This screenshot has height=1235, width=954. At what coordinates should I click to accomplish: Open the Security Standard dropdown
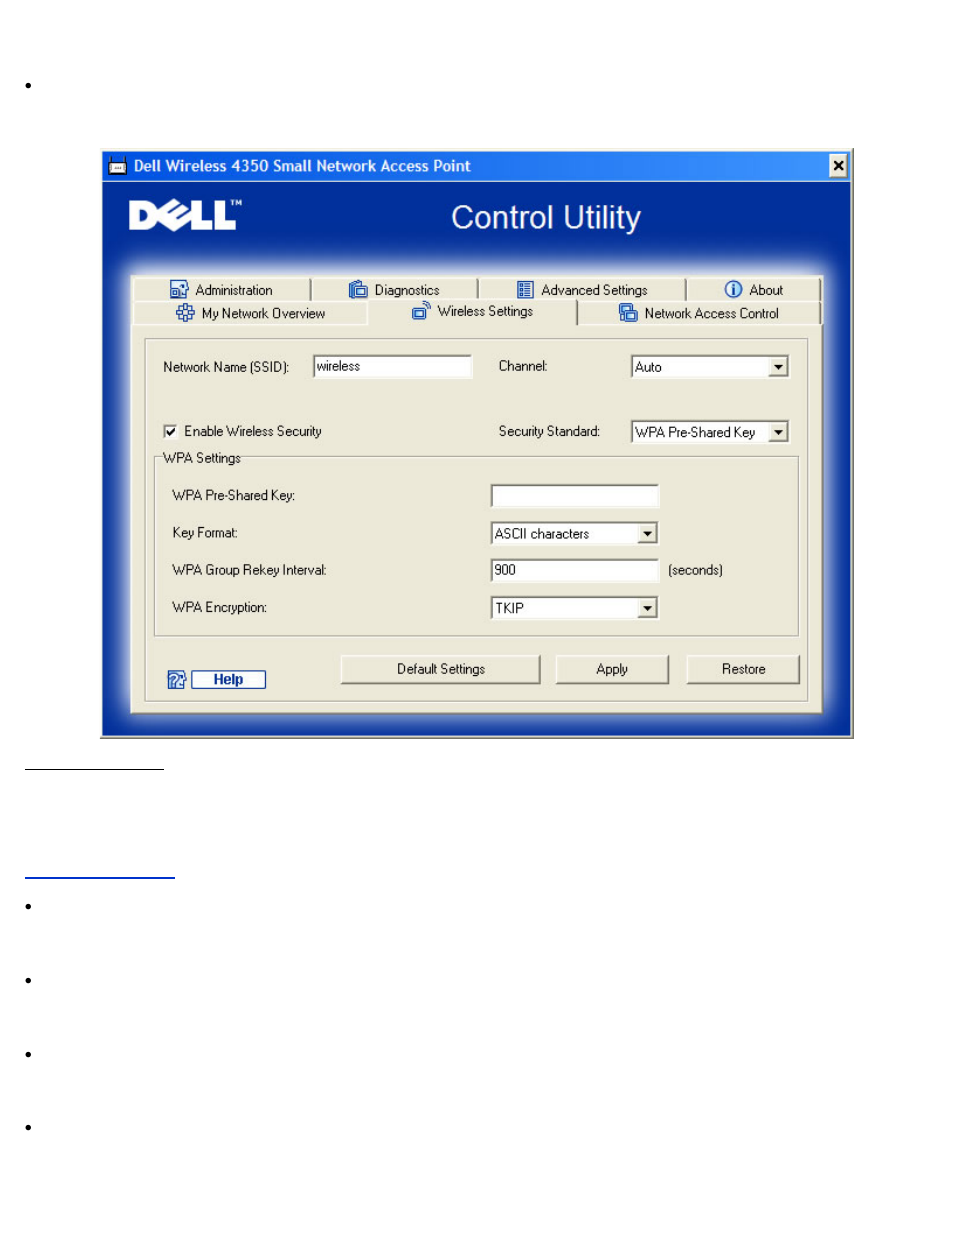tap(778, 432)
